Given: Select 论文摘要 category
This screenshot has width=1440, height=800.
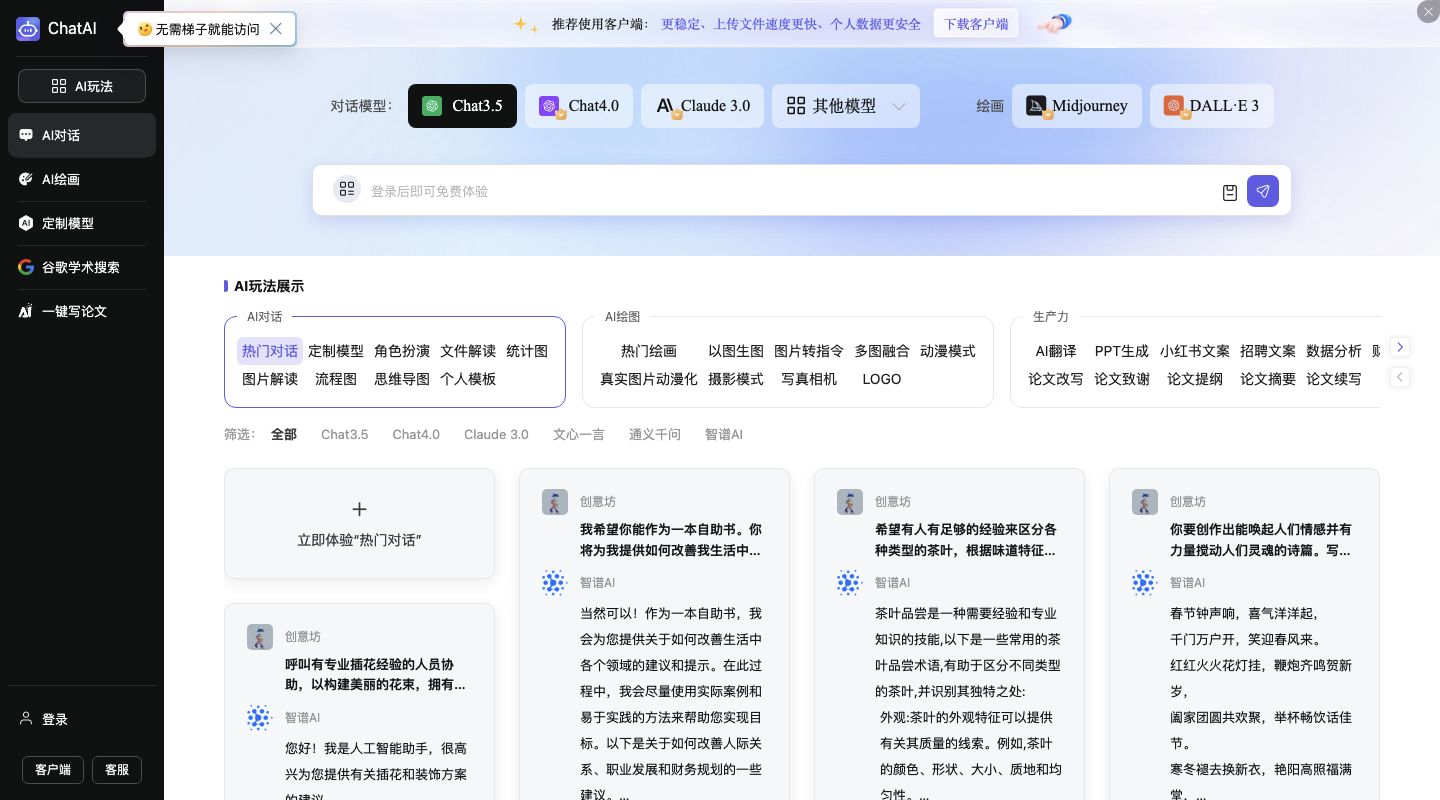Looking at the screenshot, I should tap(1268, 379).
